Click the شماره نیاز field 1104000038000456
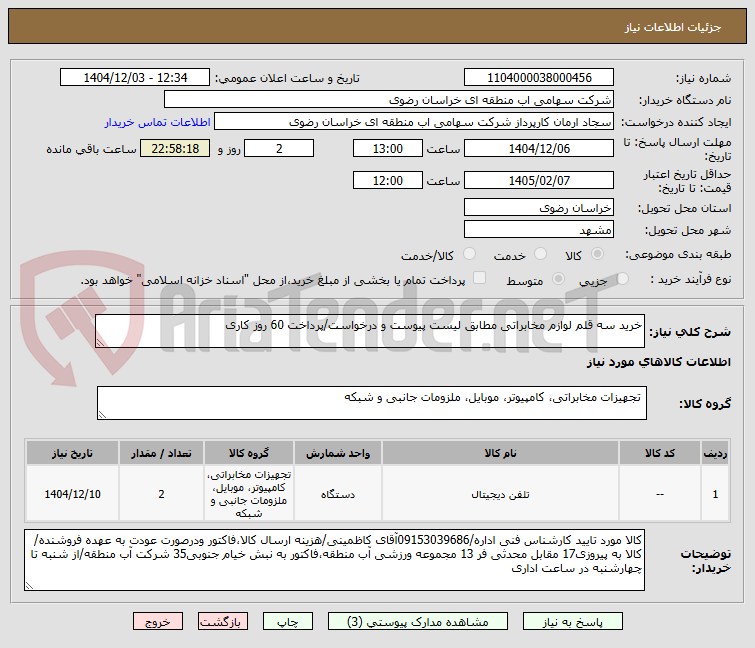755x648 pixels. (x=539, y=77)
